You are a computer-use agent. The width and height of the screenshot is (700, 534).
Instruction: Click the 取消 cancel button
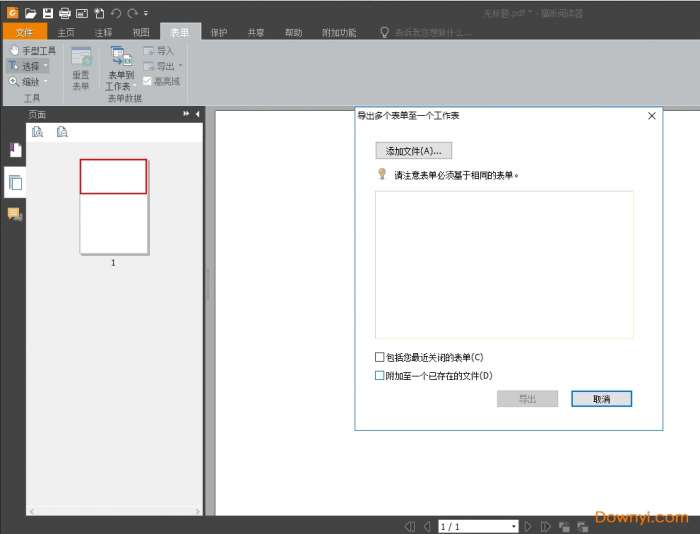point(601,399)
